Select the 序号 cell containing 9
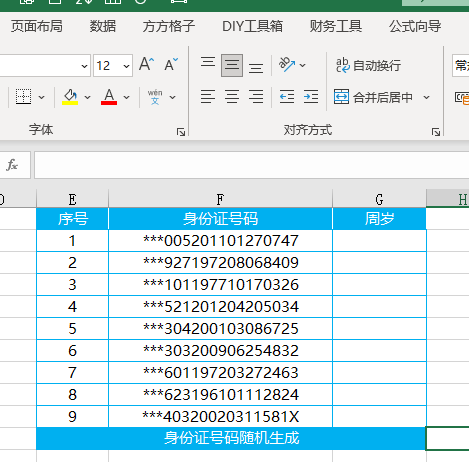Screen dimensions: 469x462 (x=72, y=417)
